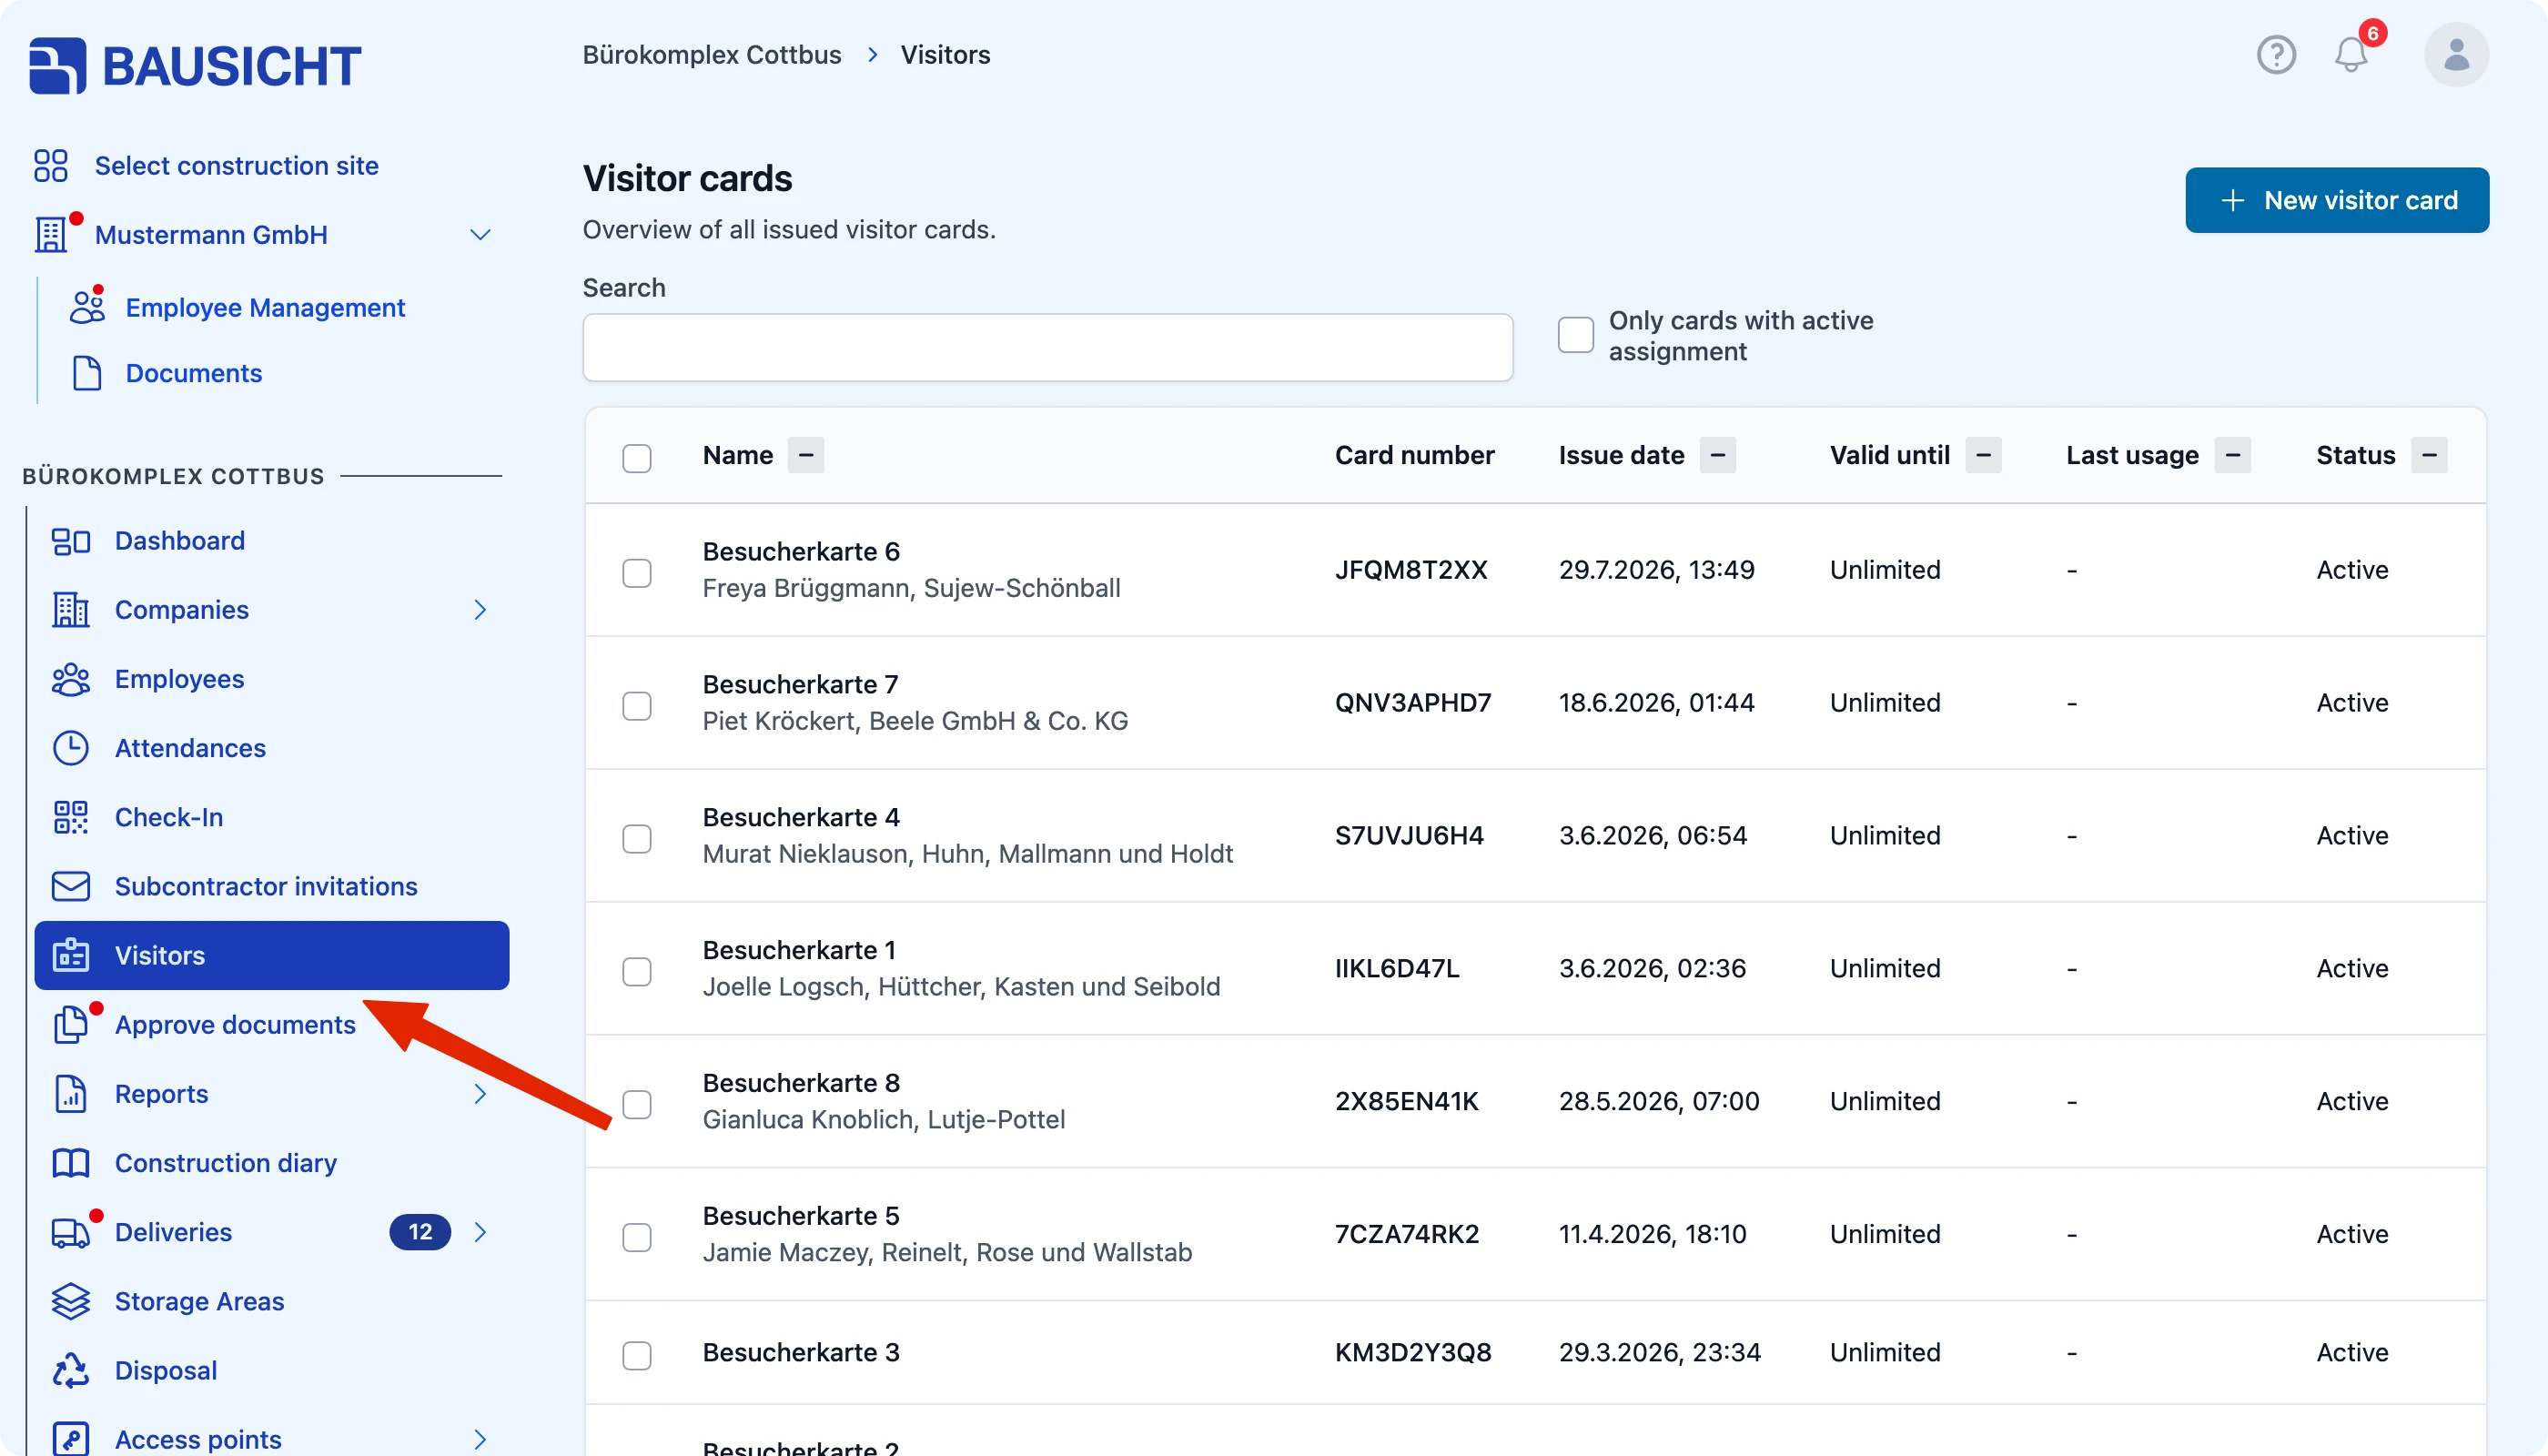Select the Besucherkarte 4 row checkbox
The image size is (2548, 1456).
point(637,839)
